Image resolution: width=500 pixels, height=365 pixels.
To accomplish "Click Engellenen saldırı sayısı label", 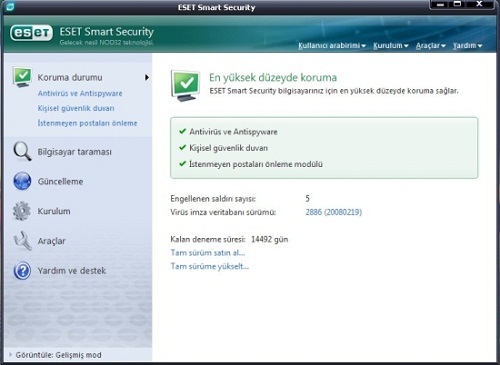I will click(x=213, y=199).
